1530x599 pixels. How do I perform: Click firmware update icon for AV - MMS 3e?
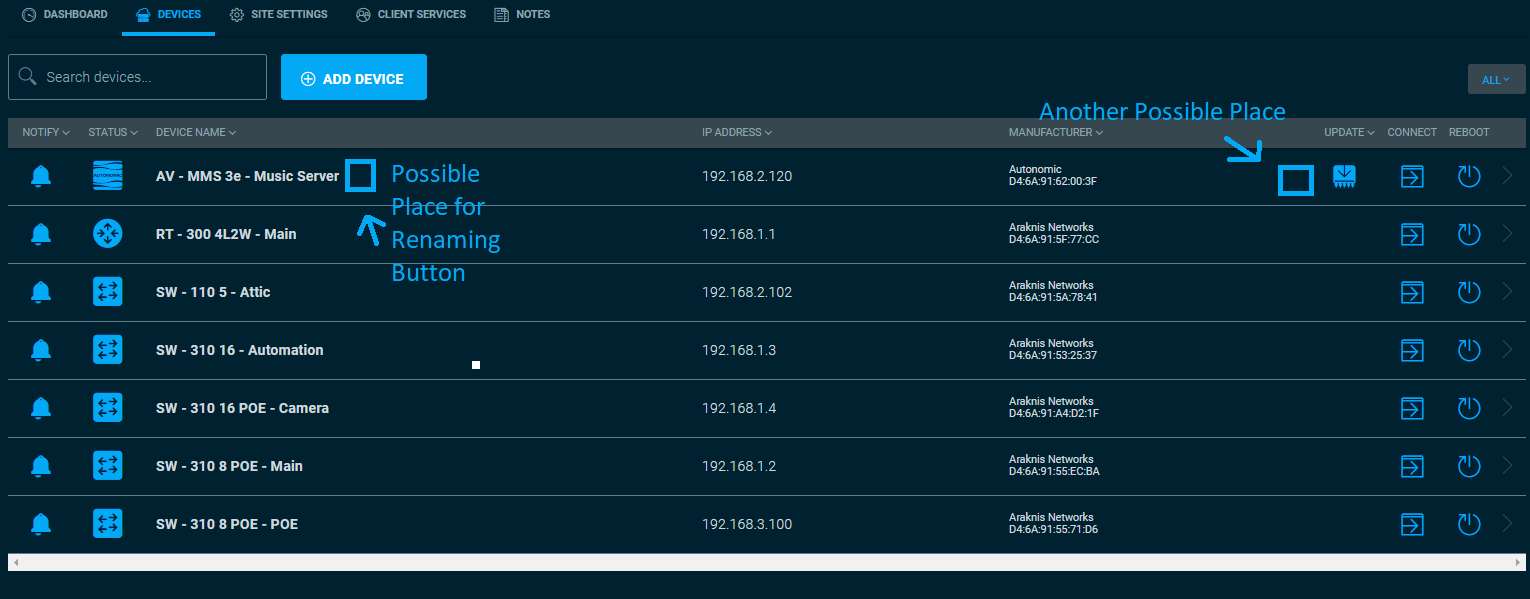1344,177
